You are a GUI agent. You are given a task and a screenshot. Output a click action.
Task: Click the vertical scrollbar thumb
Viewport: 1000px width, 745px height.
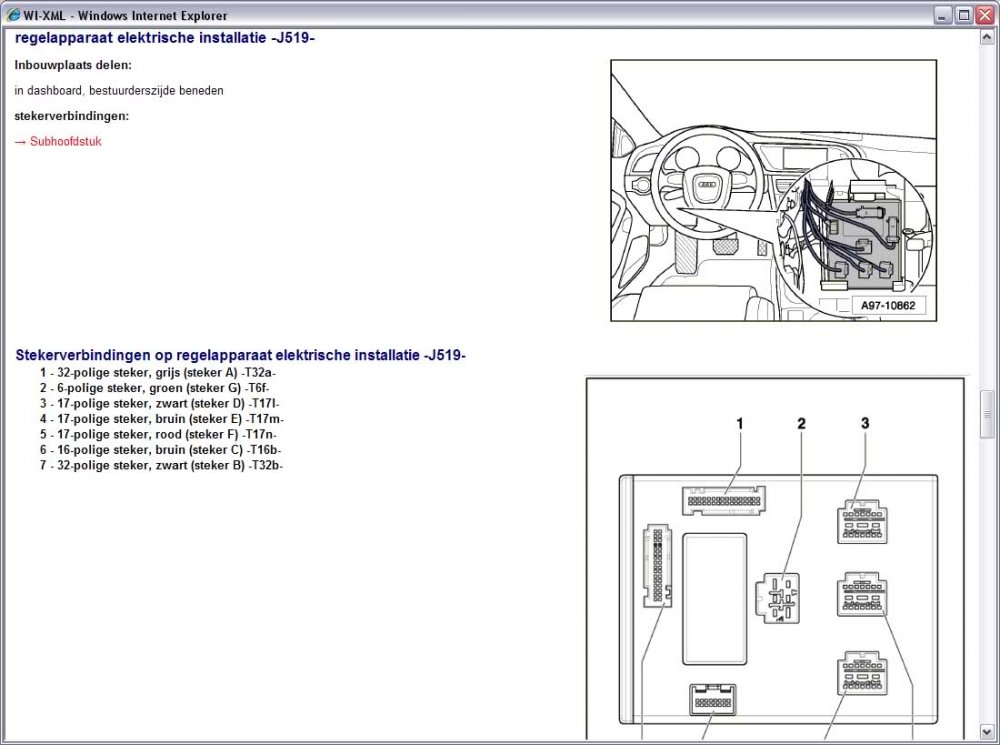[987, 415]
